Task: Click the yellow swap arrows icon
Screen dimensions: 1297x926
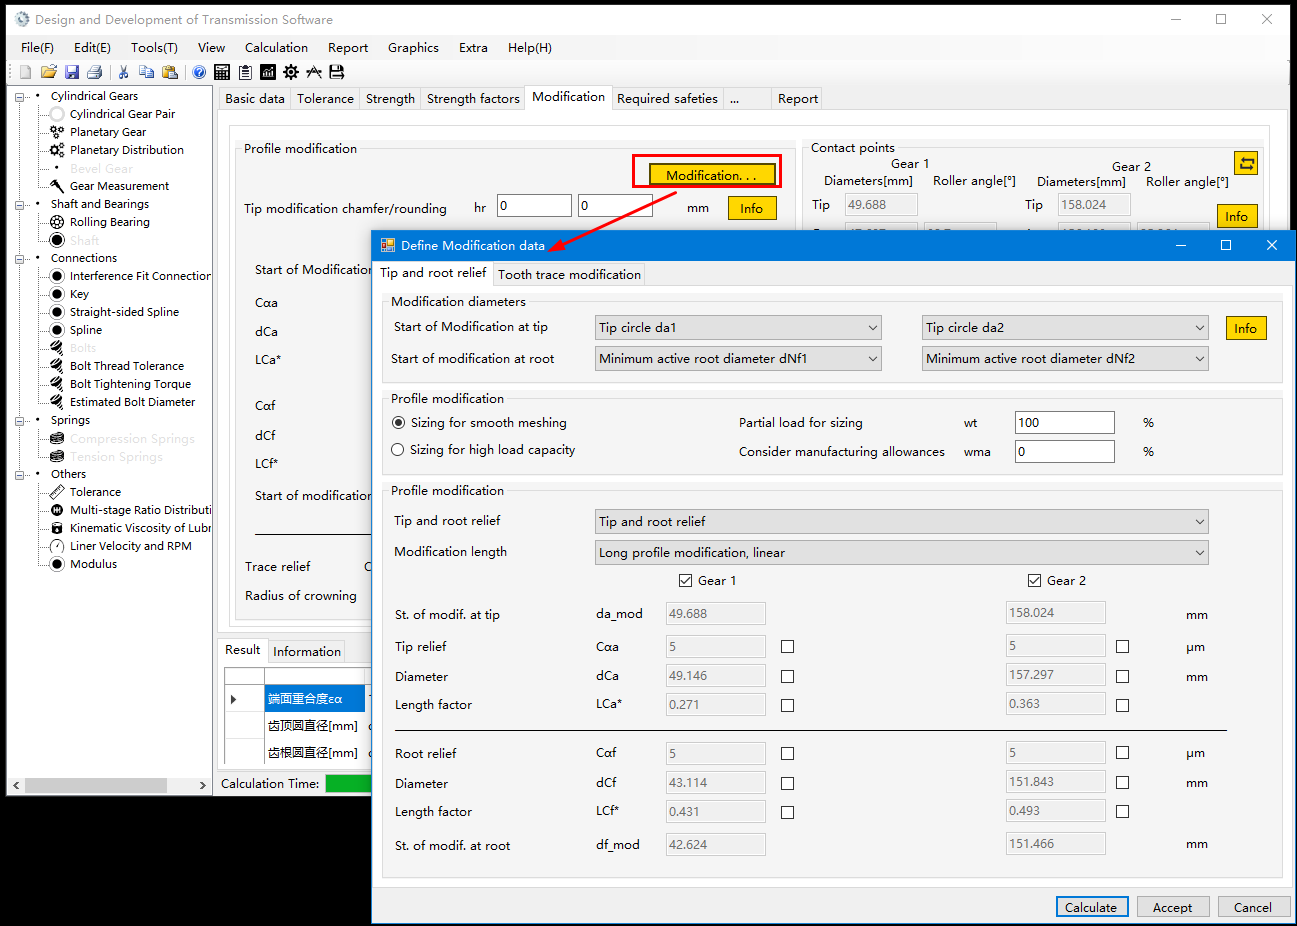Action: coord(1246,163)
